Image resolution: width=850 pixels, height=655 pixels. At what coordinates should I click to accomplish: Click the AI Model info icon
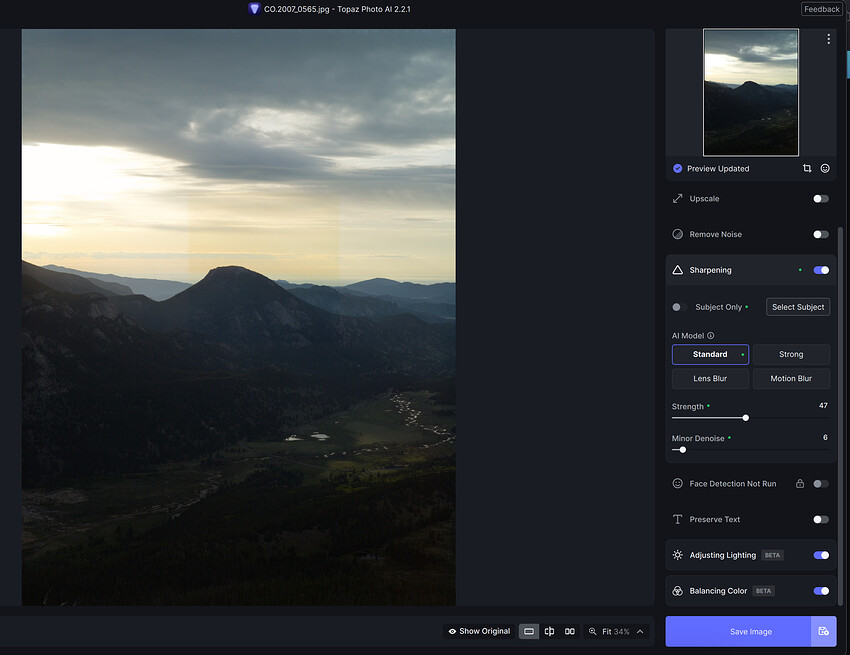point(711,336)
